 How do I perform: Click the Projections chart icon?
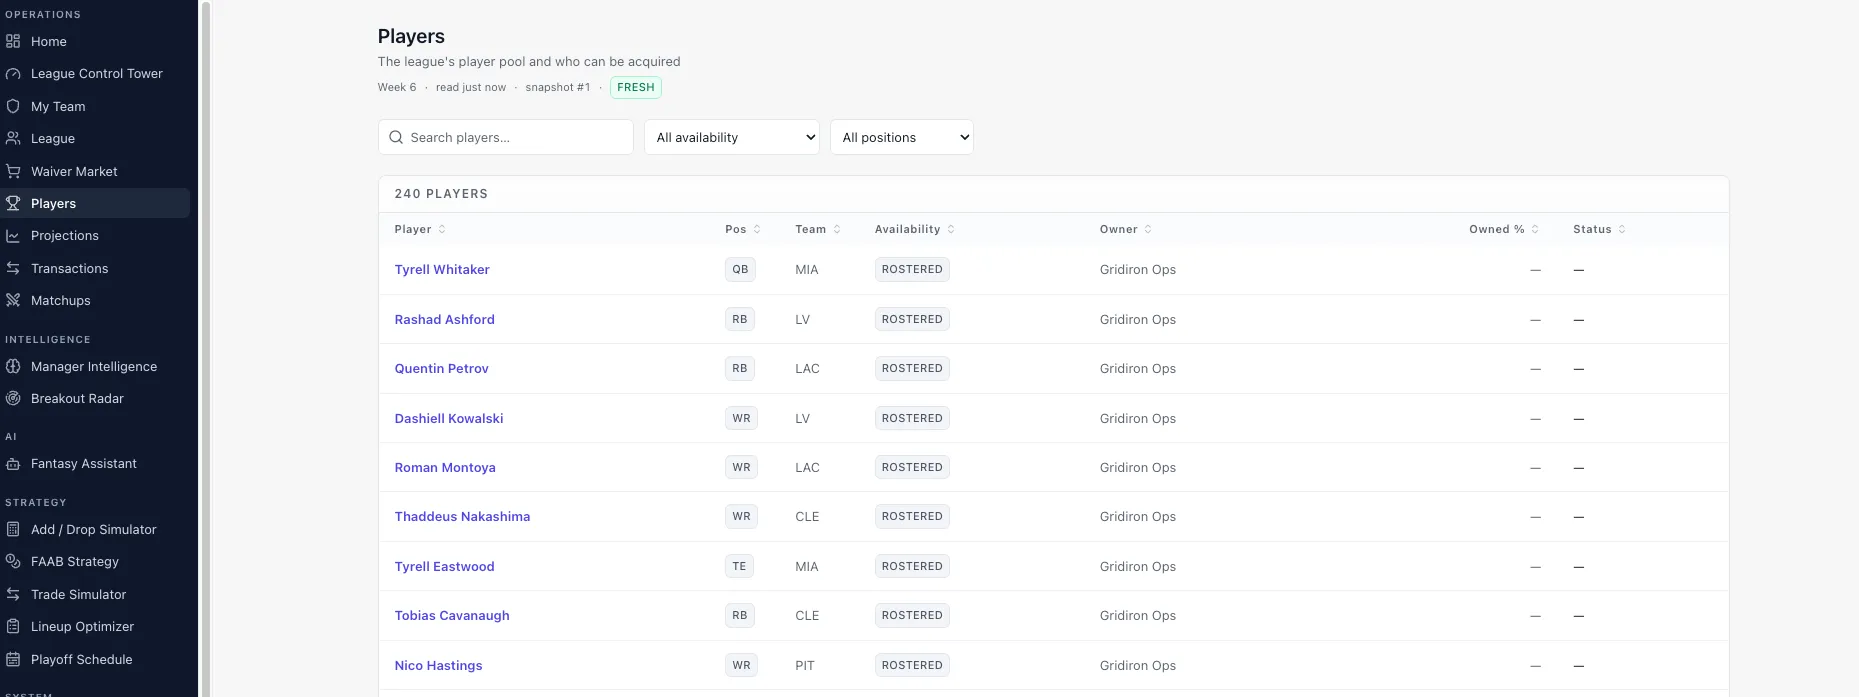click(13, 236)
